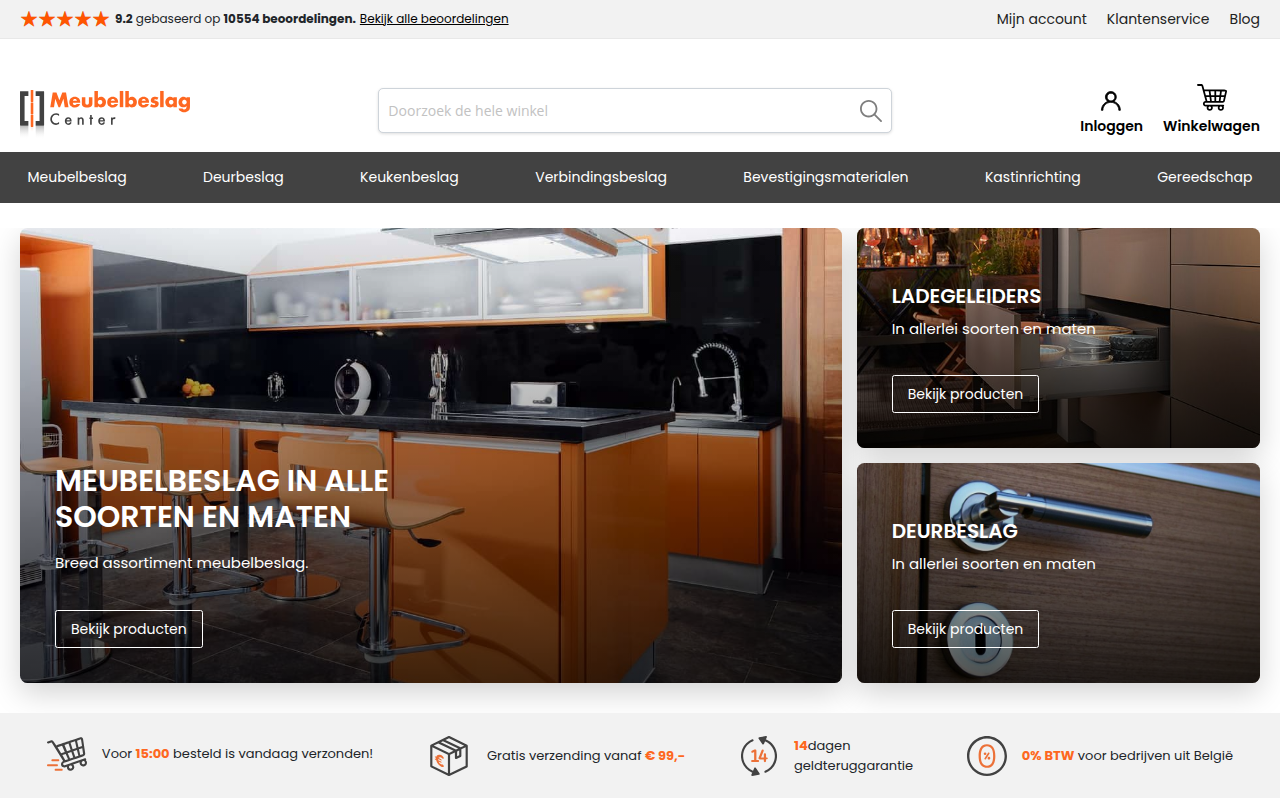Screen dimensions: 1280x800
Task: Open the Winkelwagen shopping cart icon
Action: tap(1212, 98)
